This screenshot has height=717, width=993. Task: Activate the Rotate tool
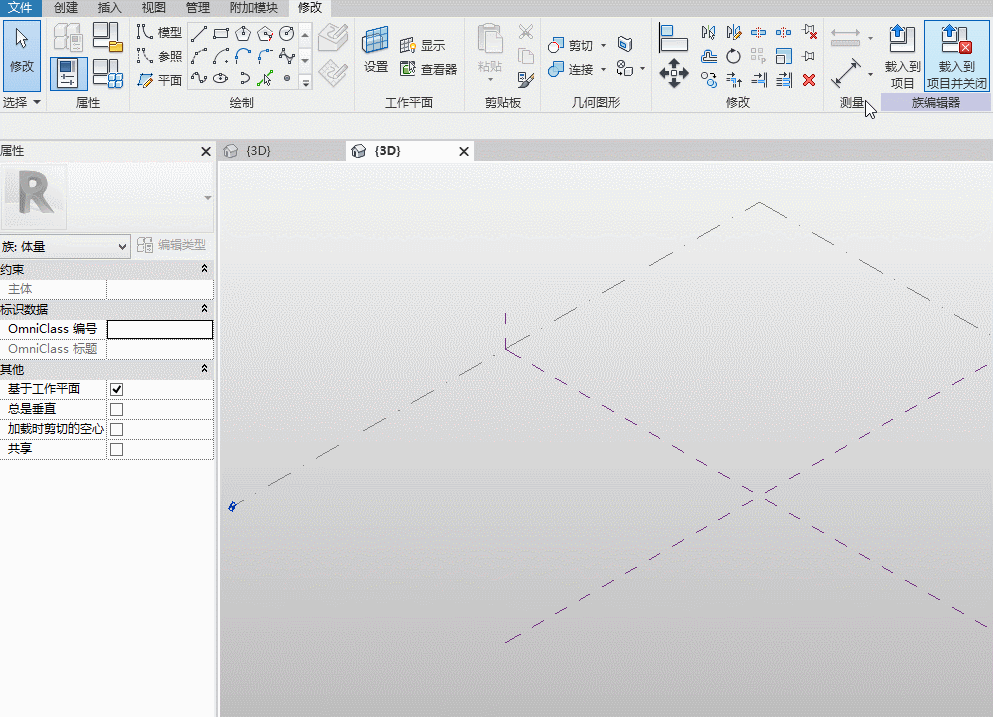(x=733, y=56)
